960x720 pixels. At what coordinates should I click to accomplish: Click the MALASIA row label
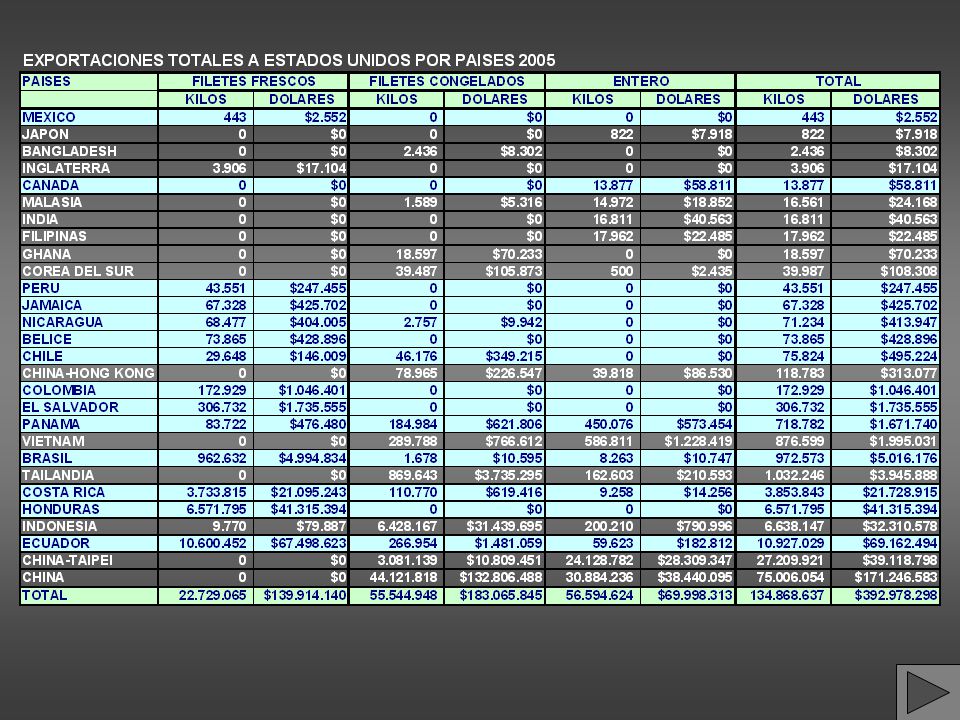52,202
